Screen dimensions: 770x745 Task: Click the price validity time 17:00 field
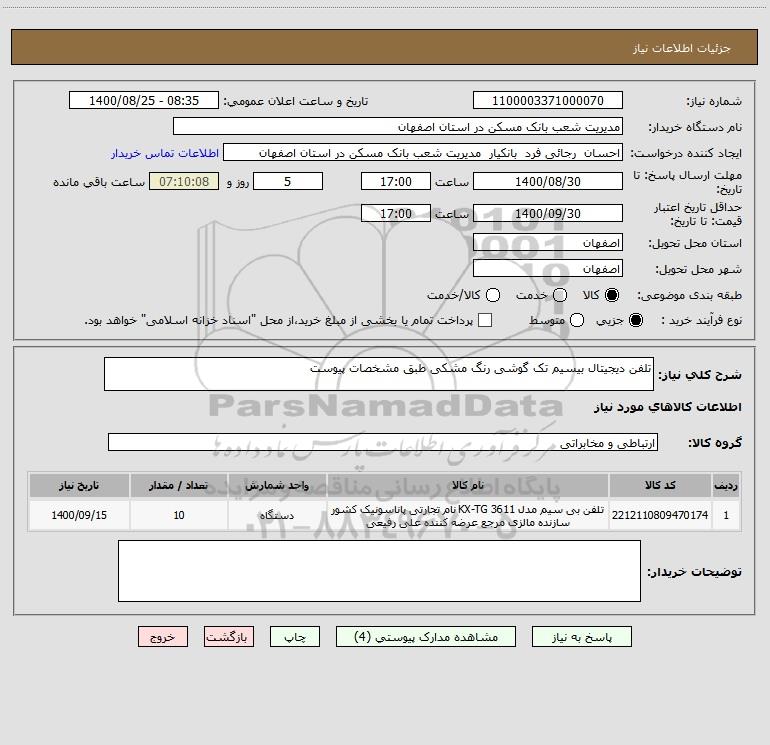click(396, 213)
